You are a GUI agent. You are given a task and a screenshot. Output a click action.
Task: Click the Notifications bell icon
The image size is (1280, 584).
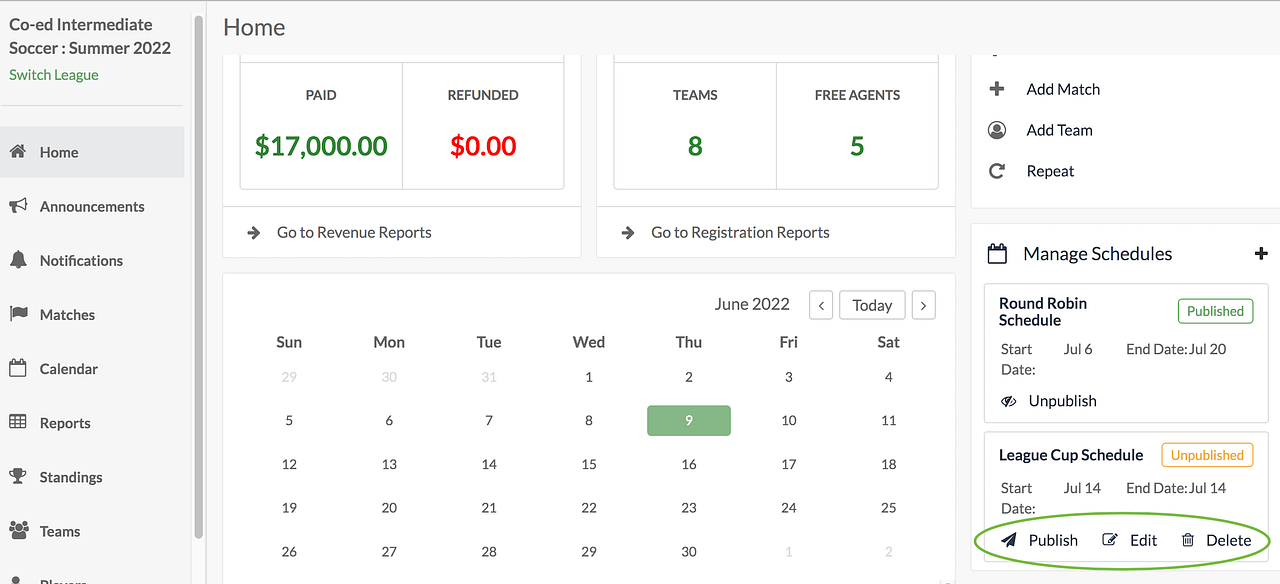pos(18,260)
